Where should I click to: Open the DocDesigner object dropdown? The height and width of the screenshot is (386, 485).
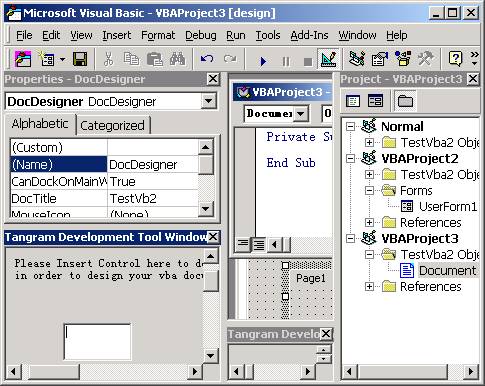pyautogui.click(x=209, y=101)
